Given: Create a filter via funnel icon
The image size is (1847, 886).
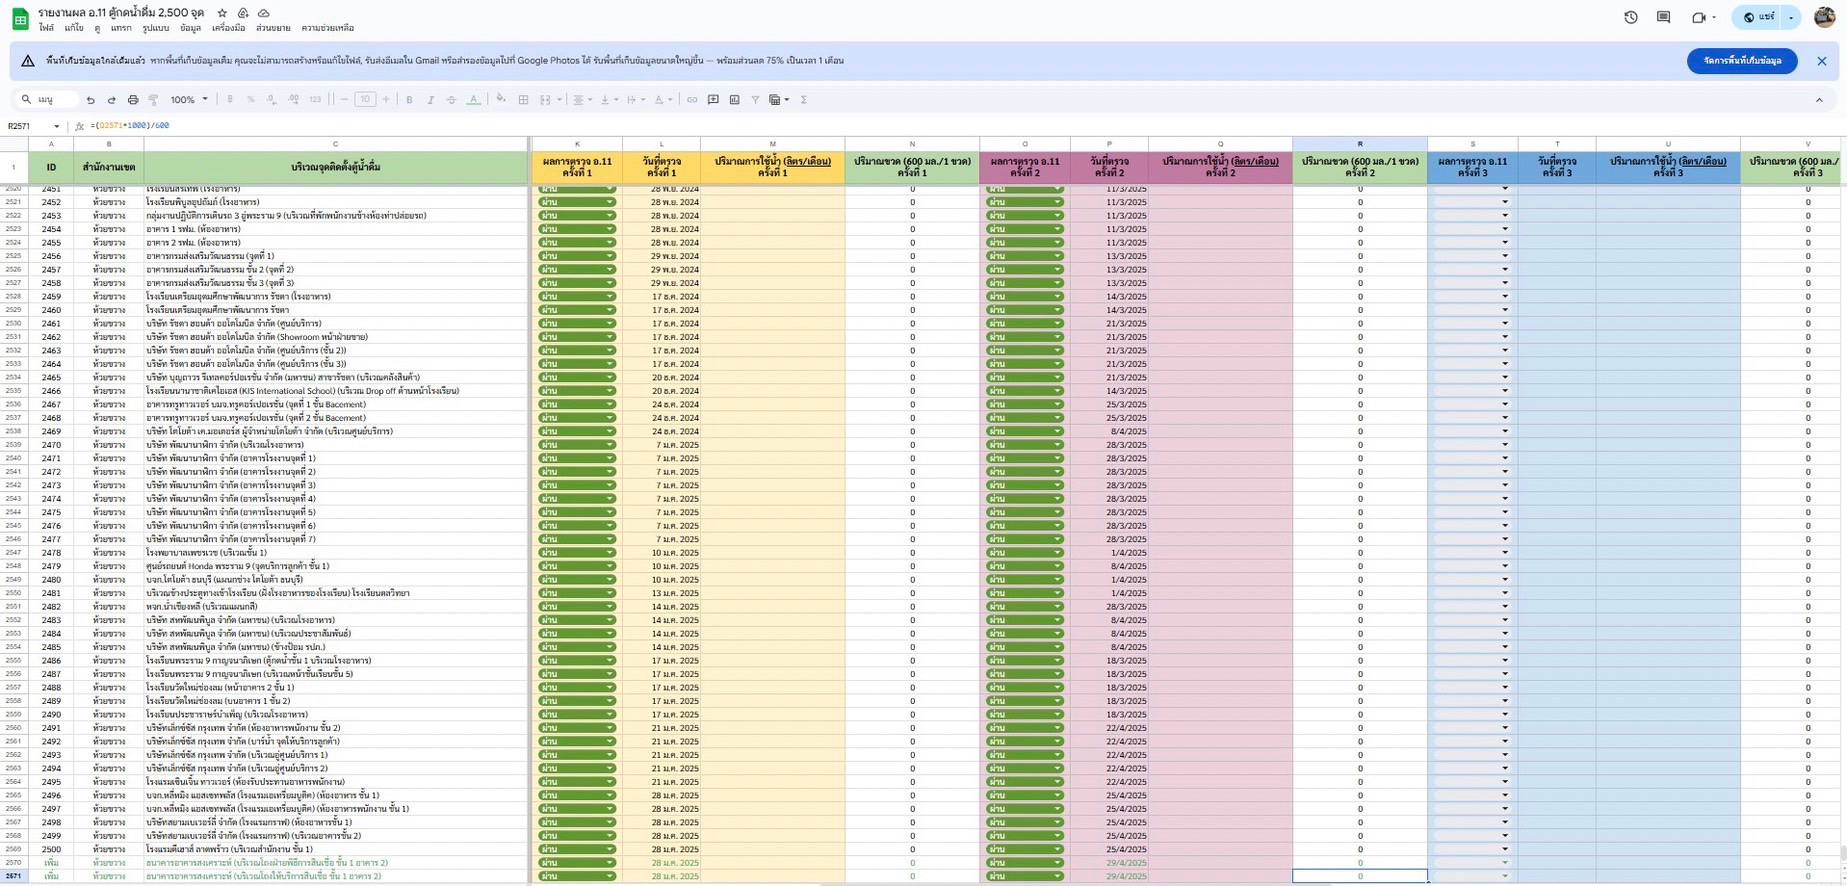Looking at the screenshot, I should pos(755,100).
